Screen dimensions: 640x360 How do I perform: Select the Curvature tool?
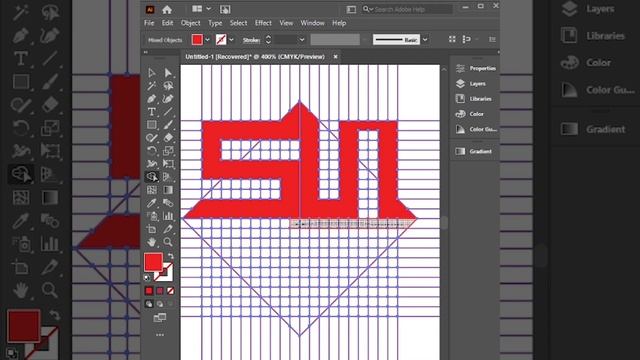(168, 99)
